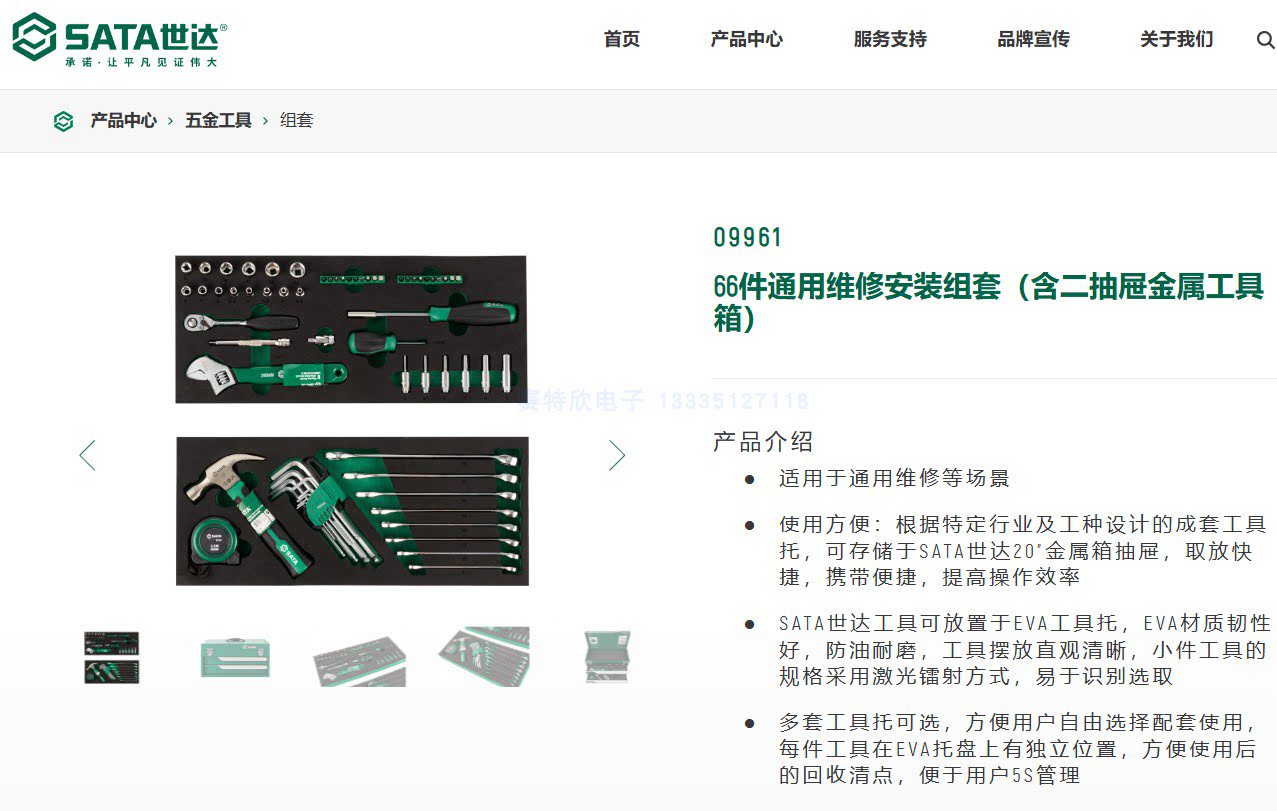Viewport: 1277px width, 811px height.
Task: Select the closed metal toolbox thumbnail
Action: [235, 657]
